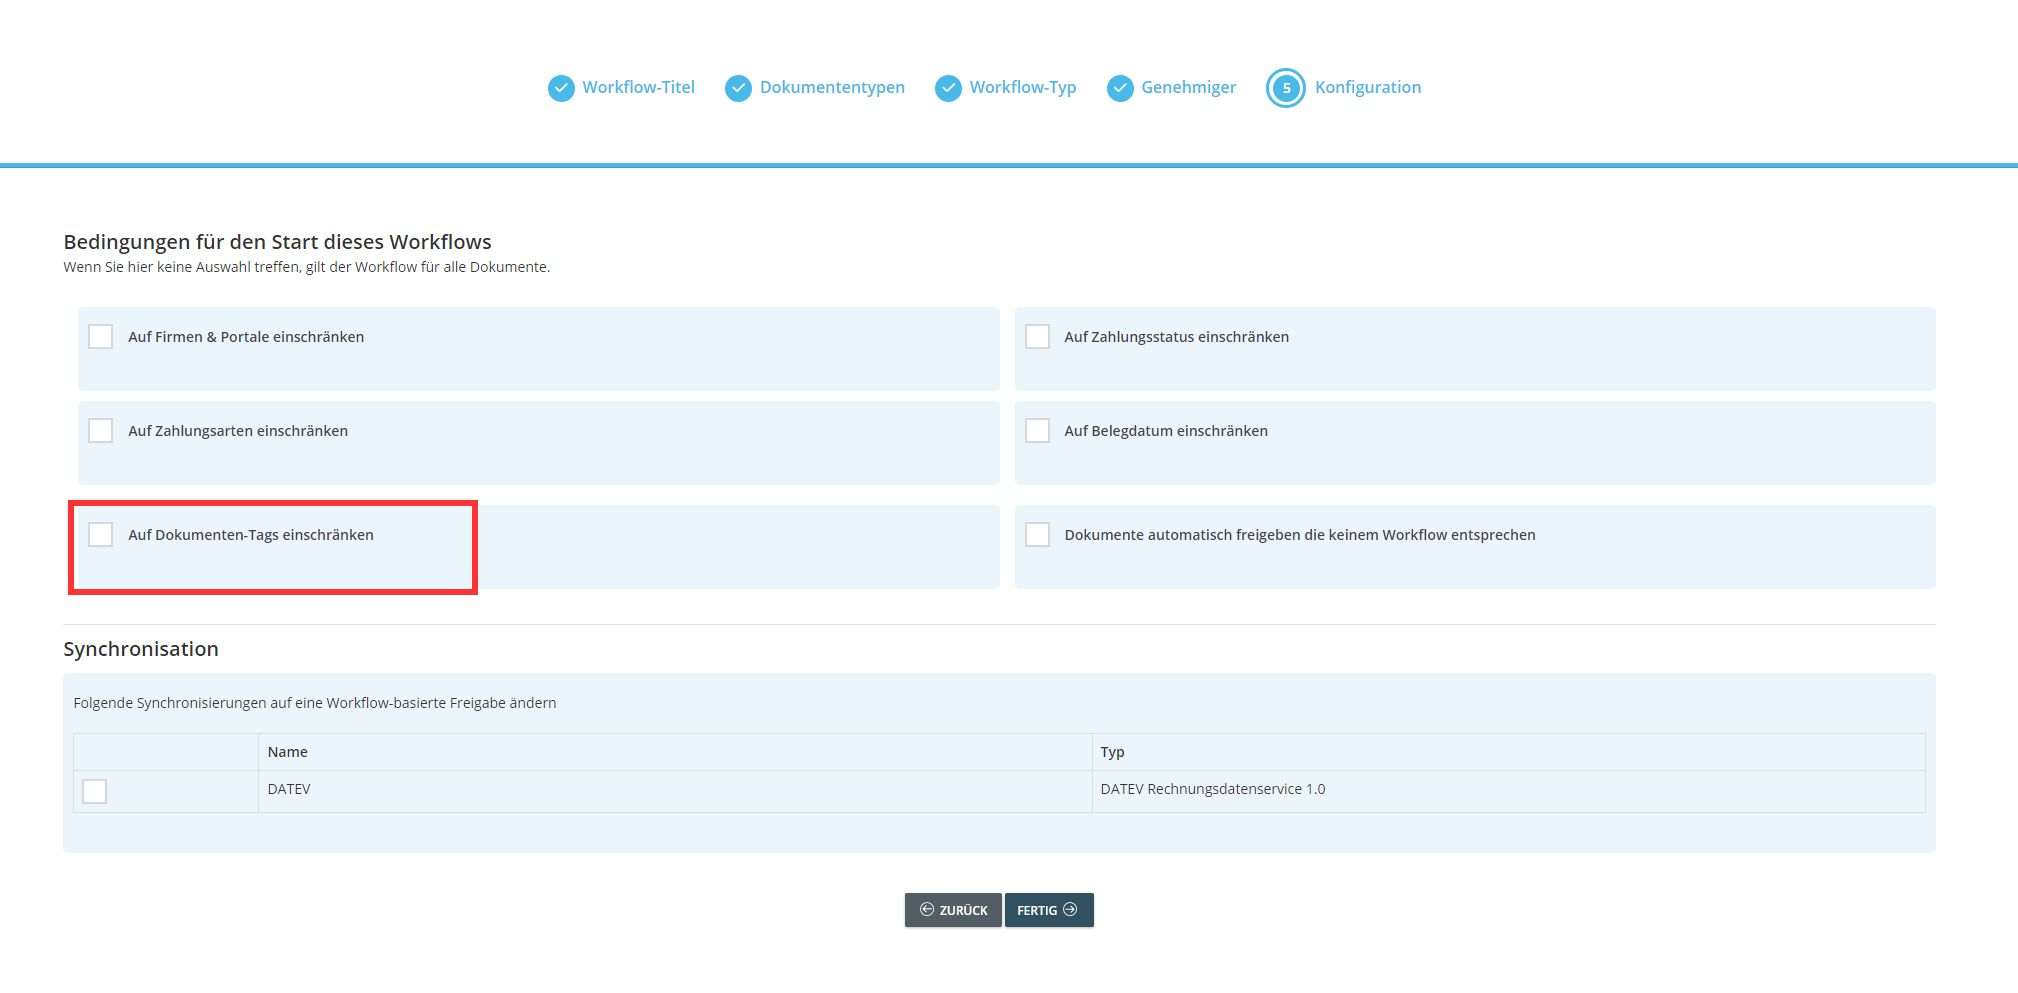The height and width of the screenshot is (993, 2018).
Task: Click the 'Wenn Sie hier keine Auswahl' hint
Action: point(306,267)
